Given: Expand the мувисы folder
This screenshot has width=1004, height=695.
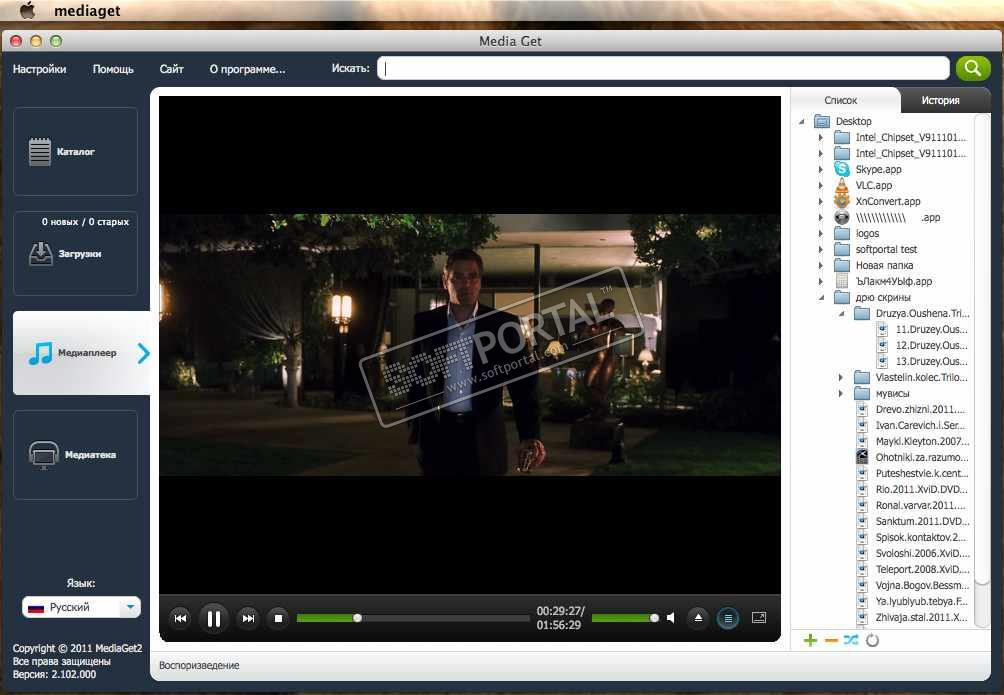Looking at the screenshot, I should (x=841, y=393).
